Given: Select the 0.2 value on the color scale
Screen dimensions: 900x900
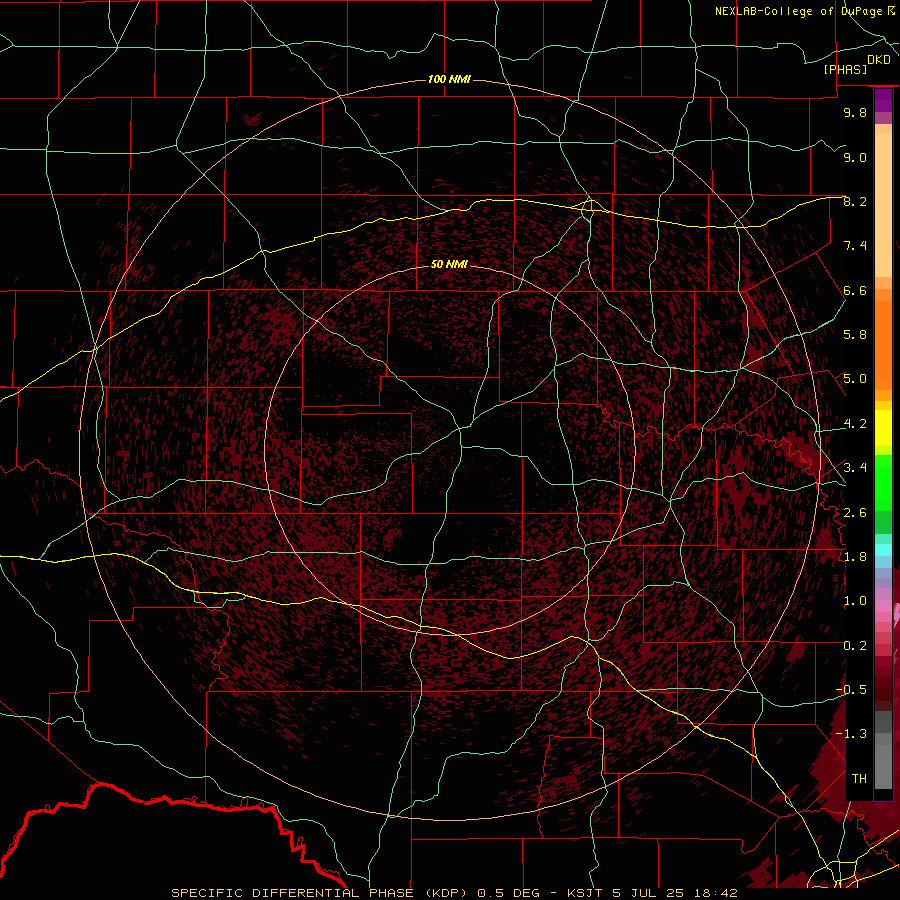Looking at the screenshot, I should 855,646.
